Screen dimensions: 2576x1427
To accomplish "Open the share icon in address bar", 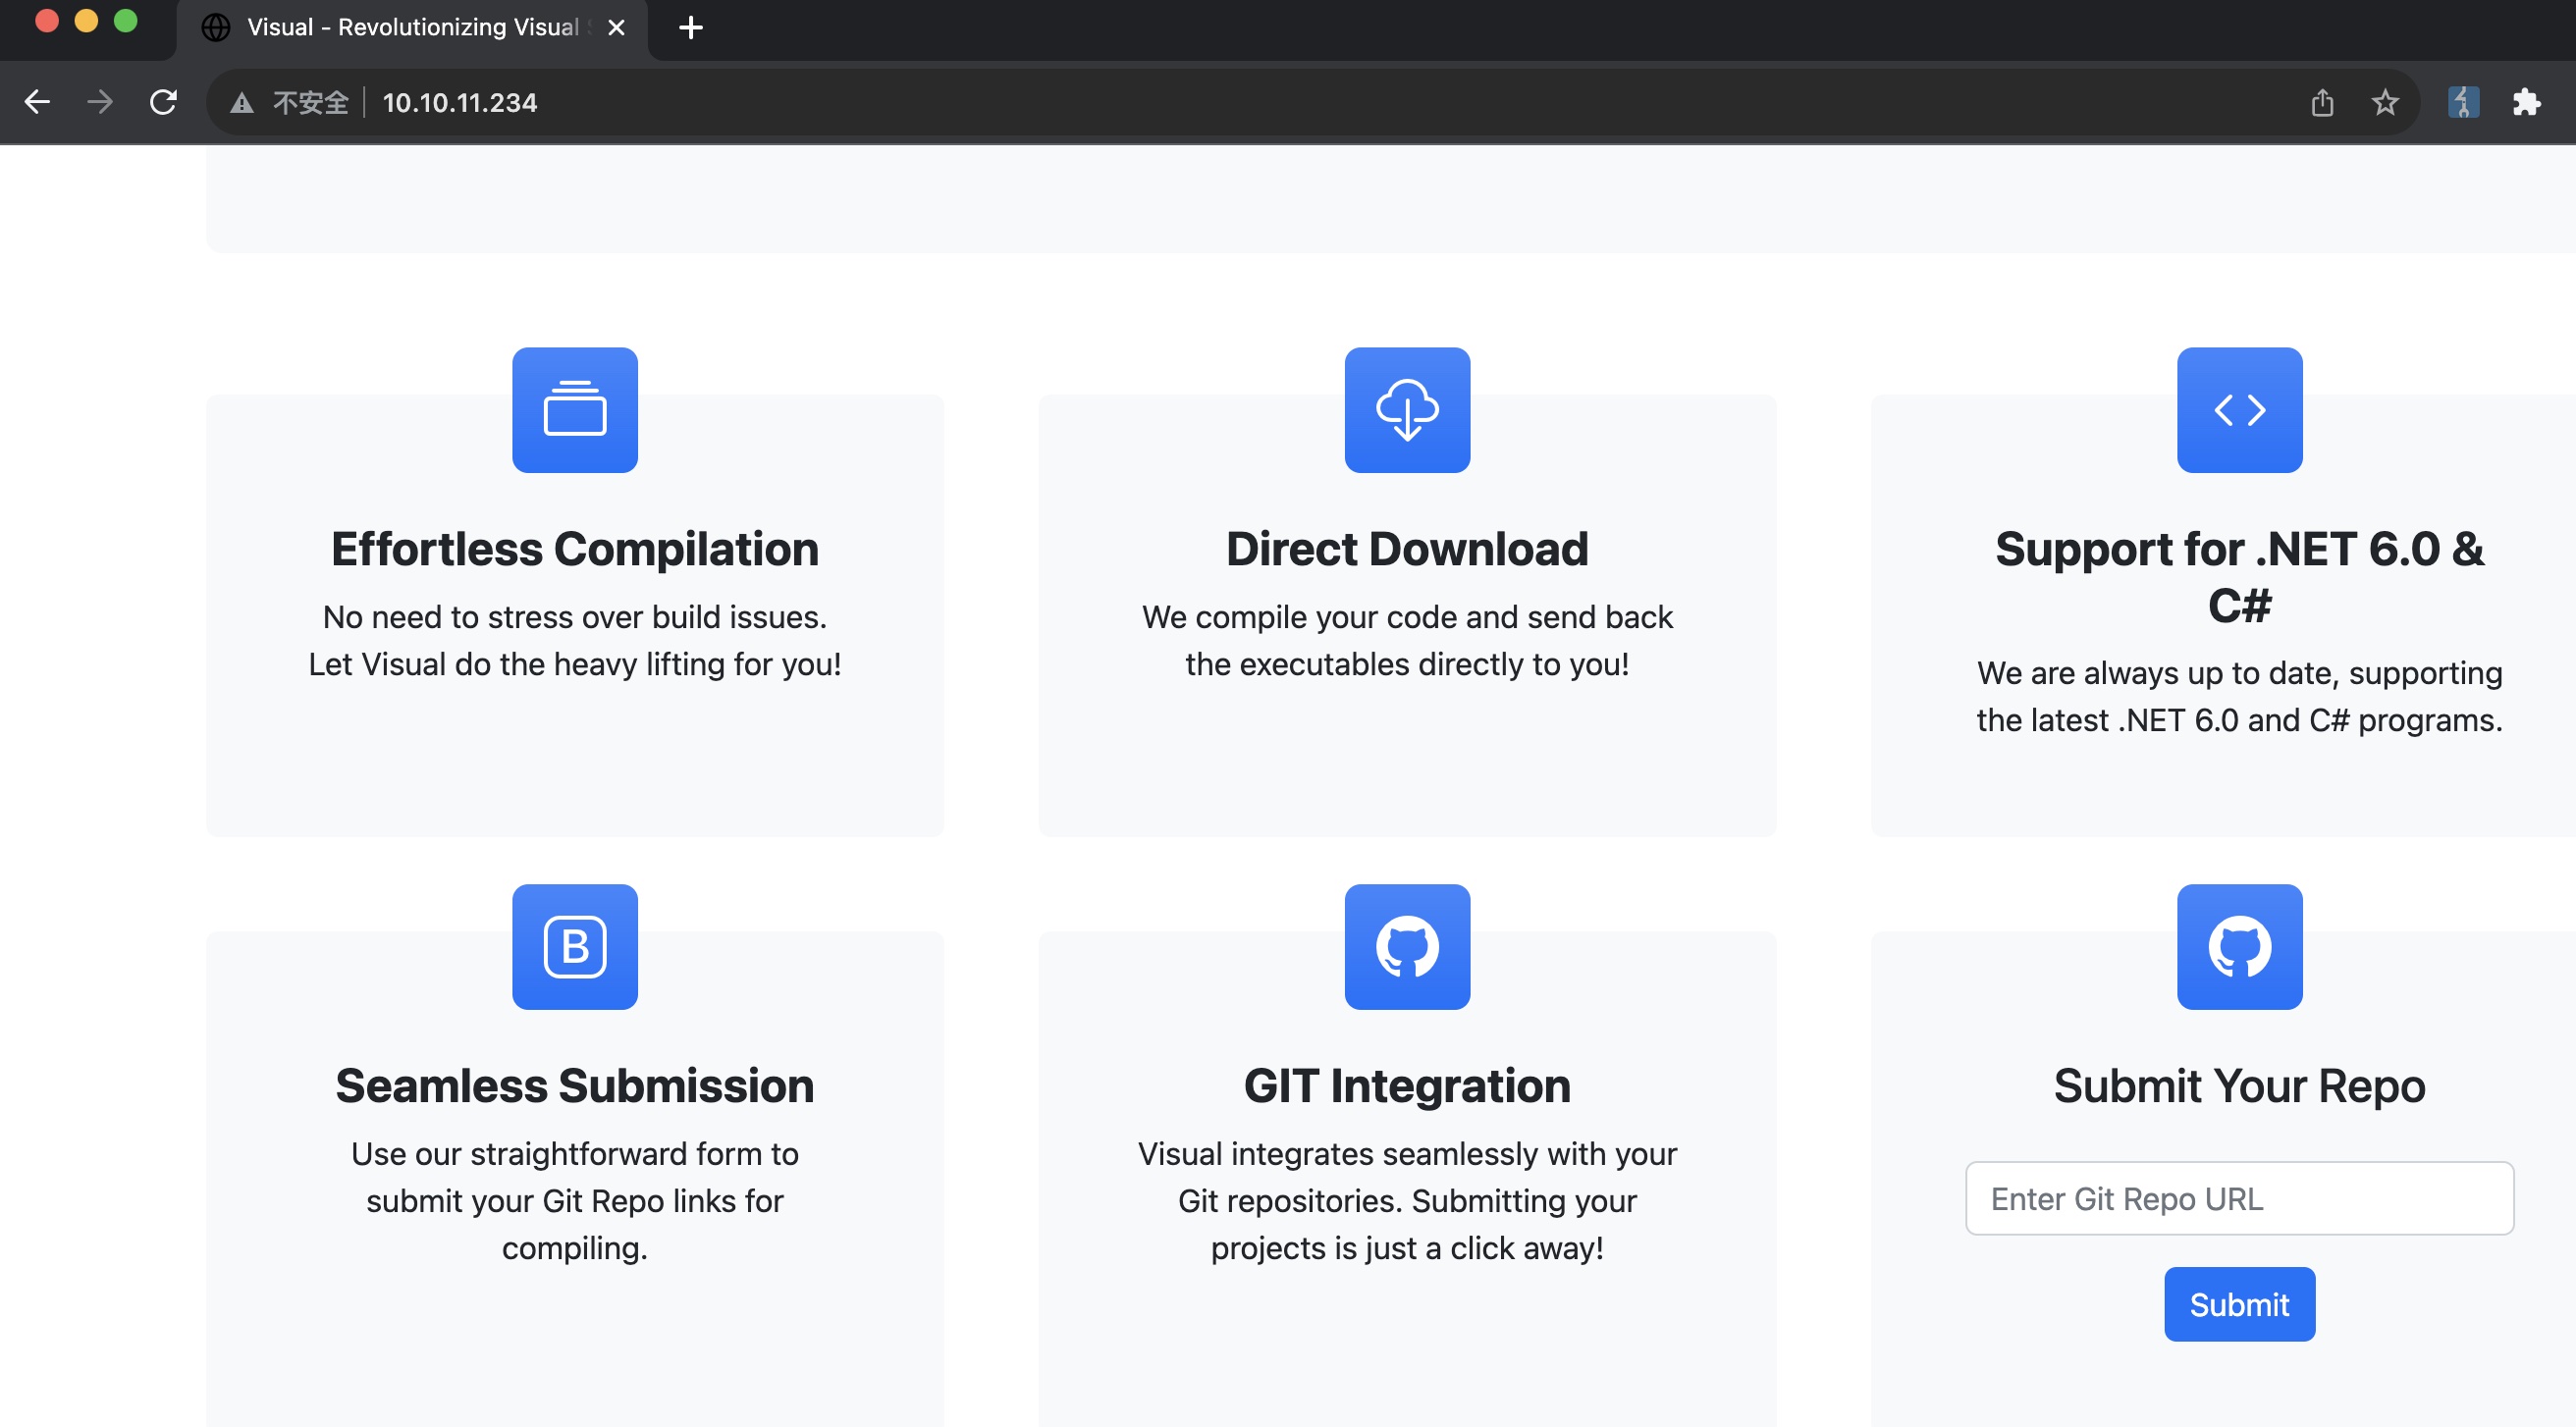I will pyautogui.click(x=2321, y=102).
